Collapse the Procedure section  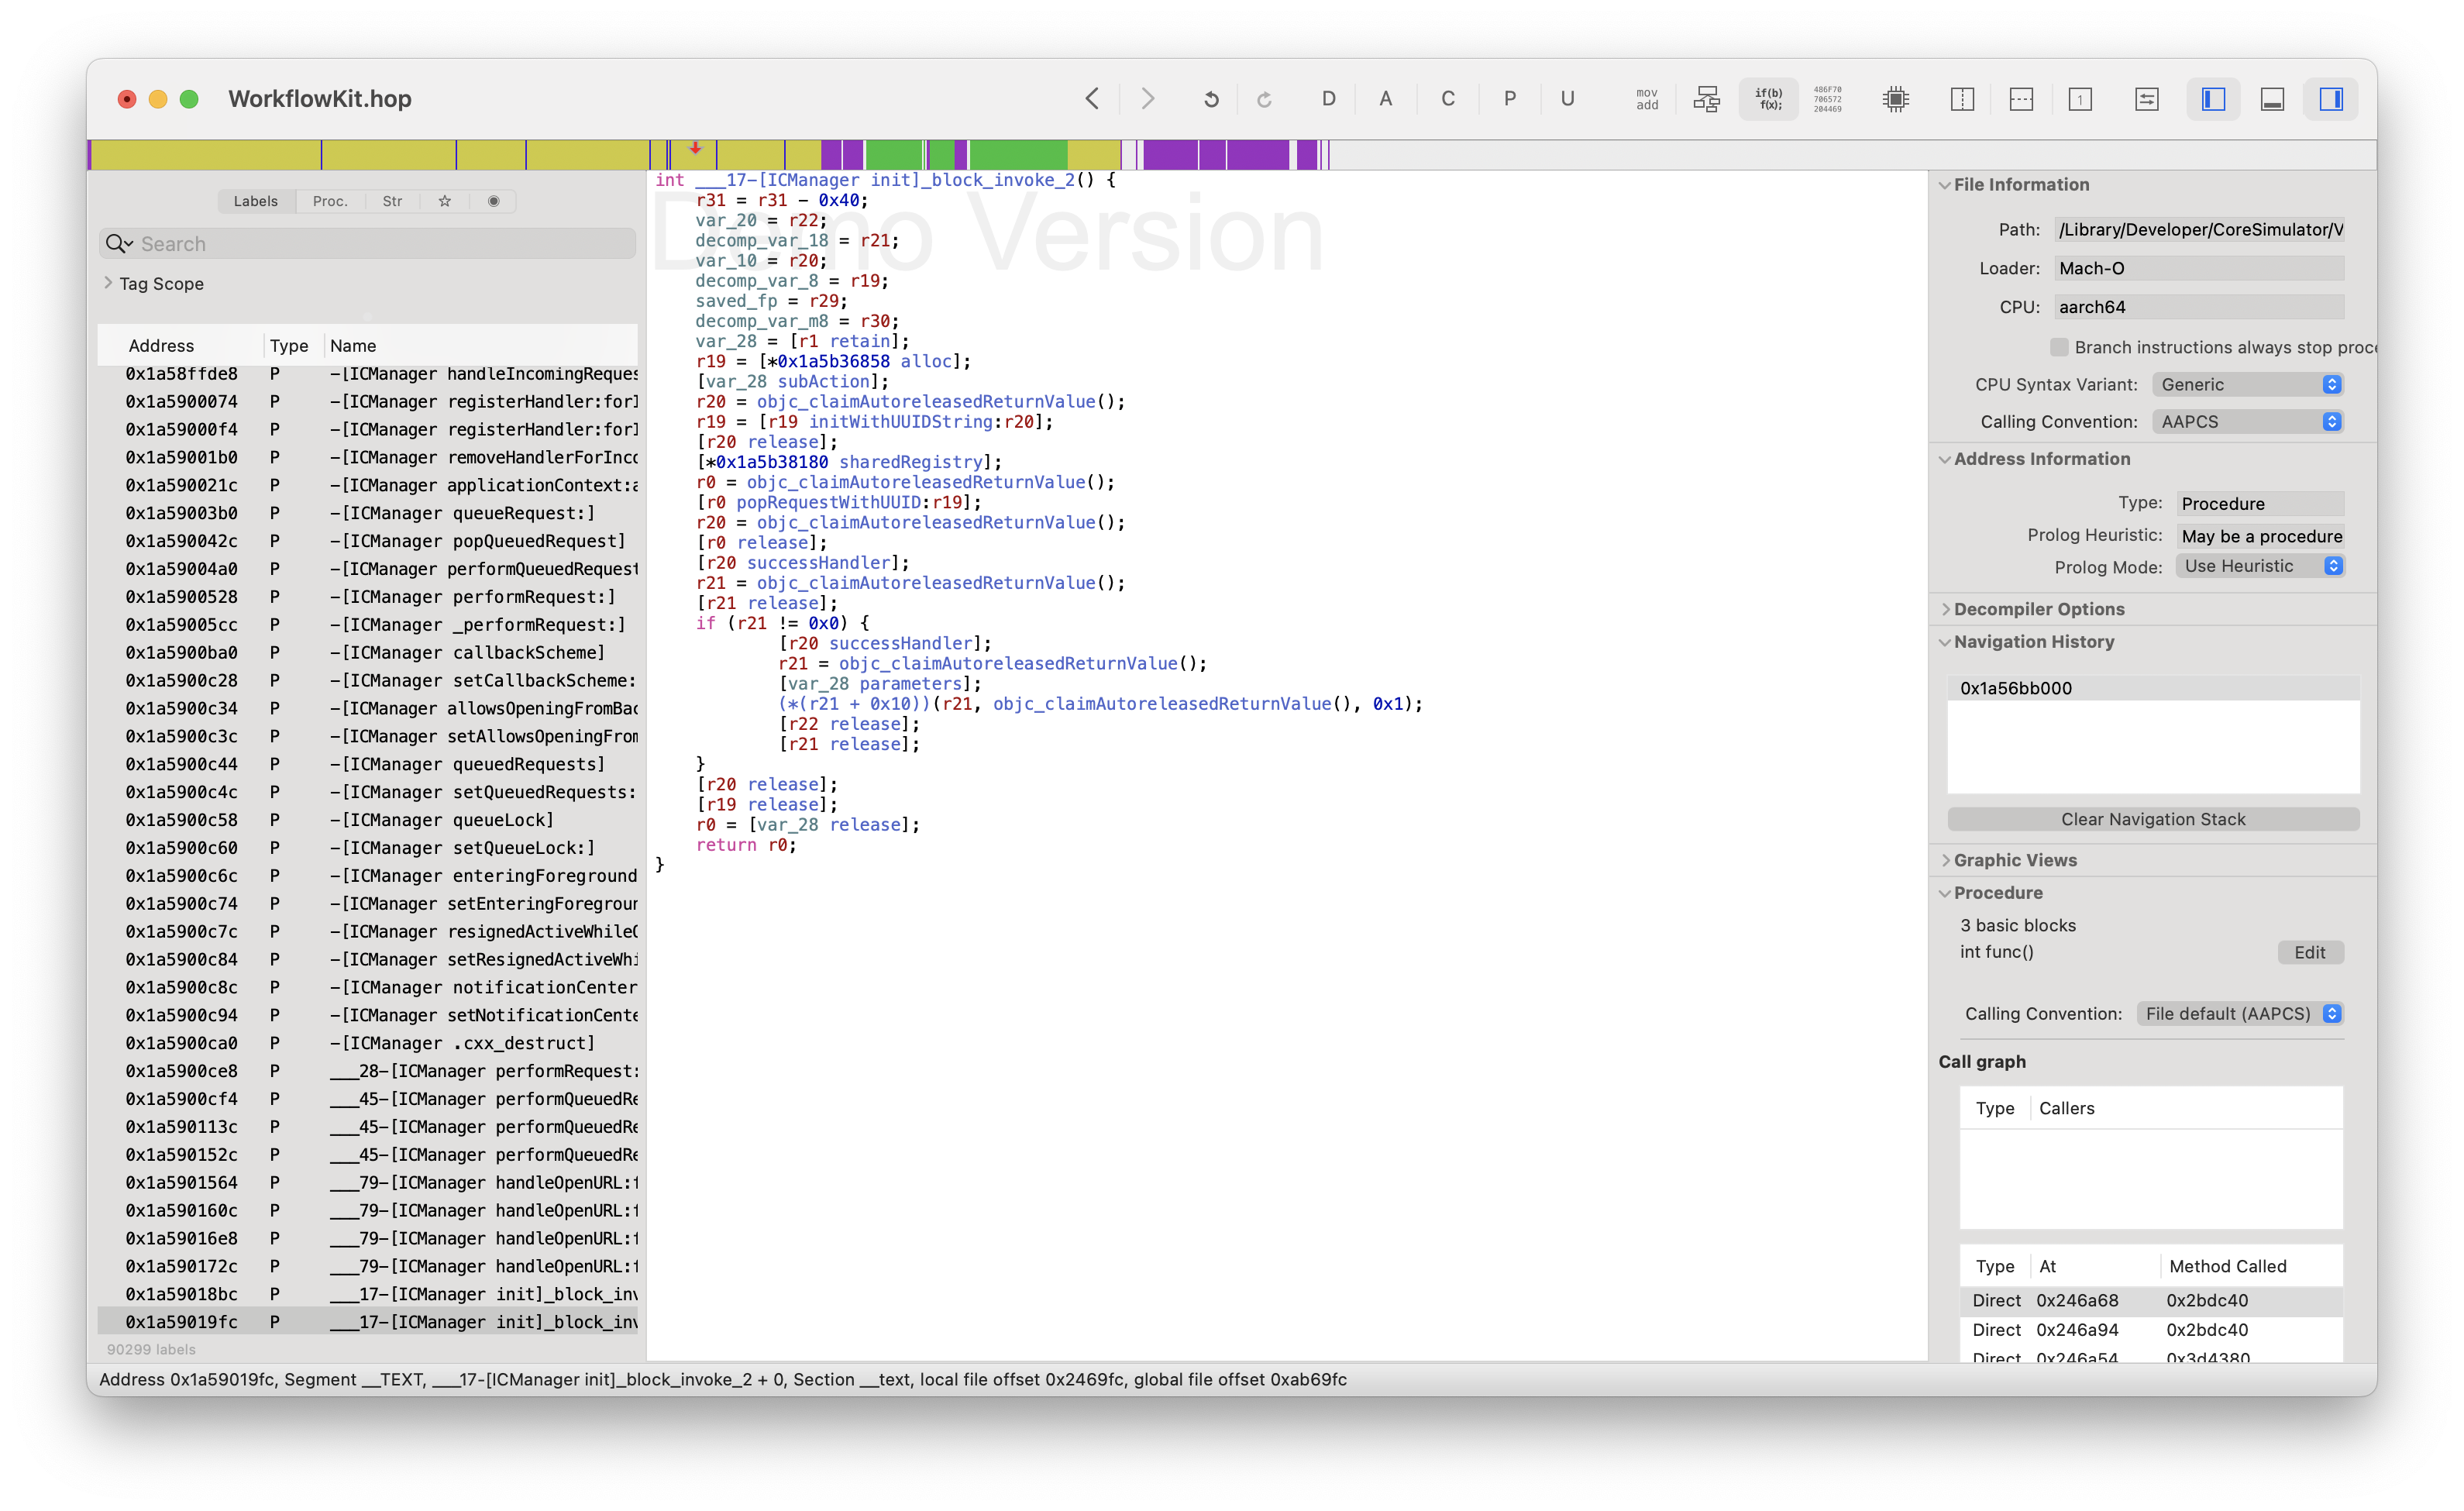pos(1945,893)
